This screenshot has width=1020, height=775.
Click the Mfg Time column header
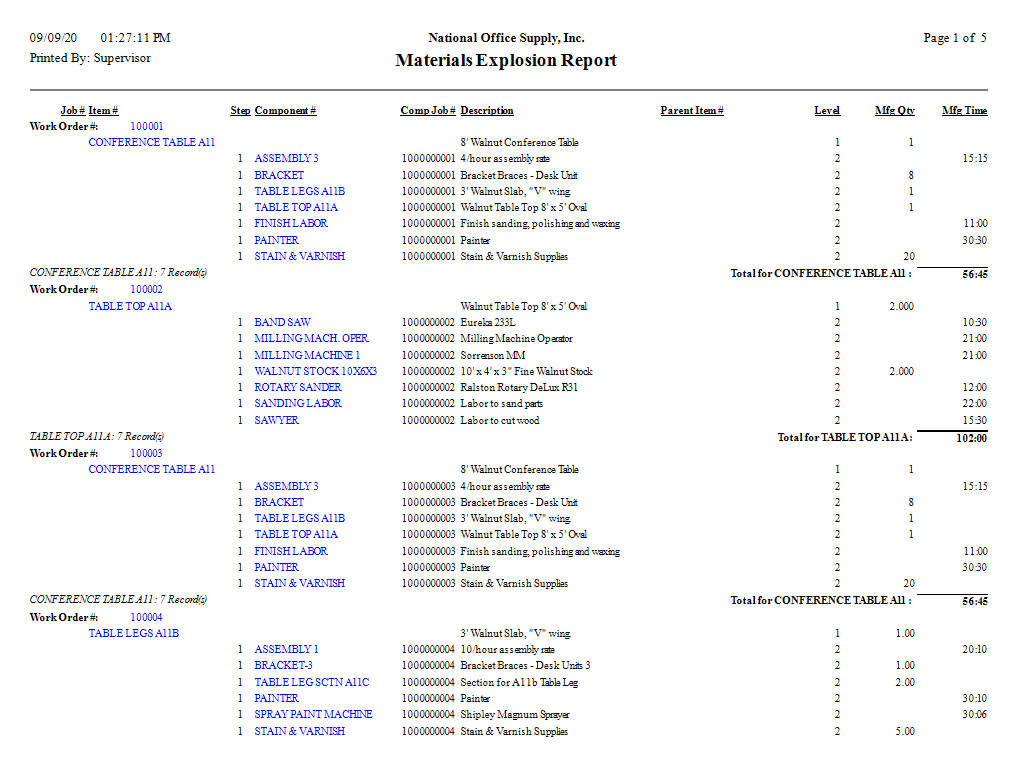coord(964,111)
